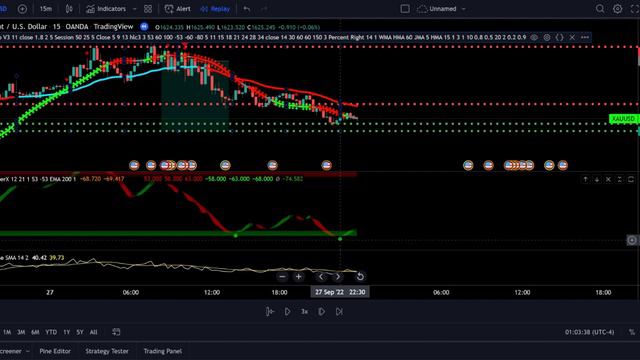Delete the oscillator pane
This screenshot has width=640, height=360.
tap(608, 179)
